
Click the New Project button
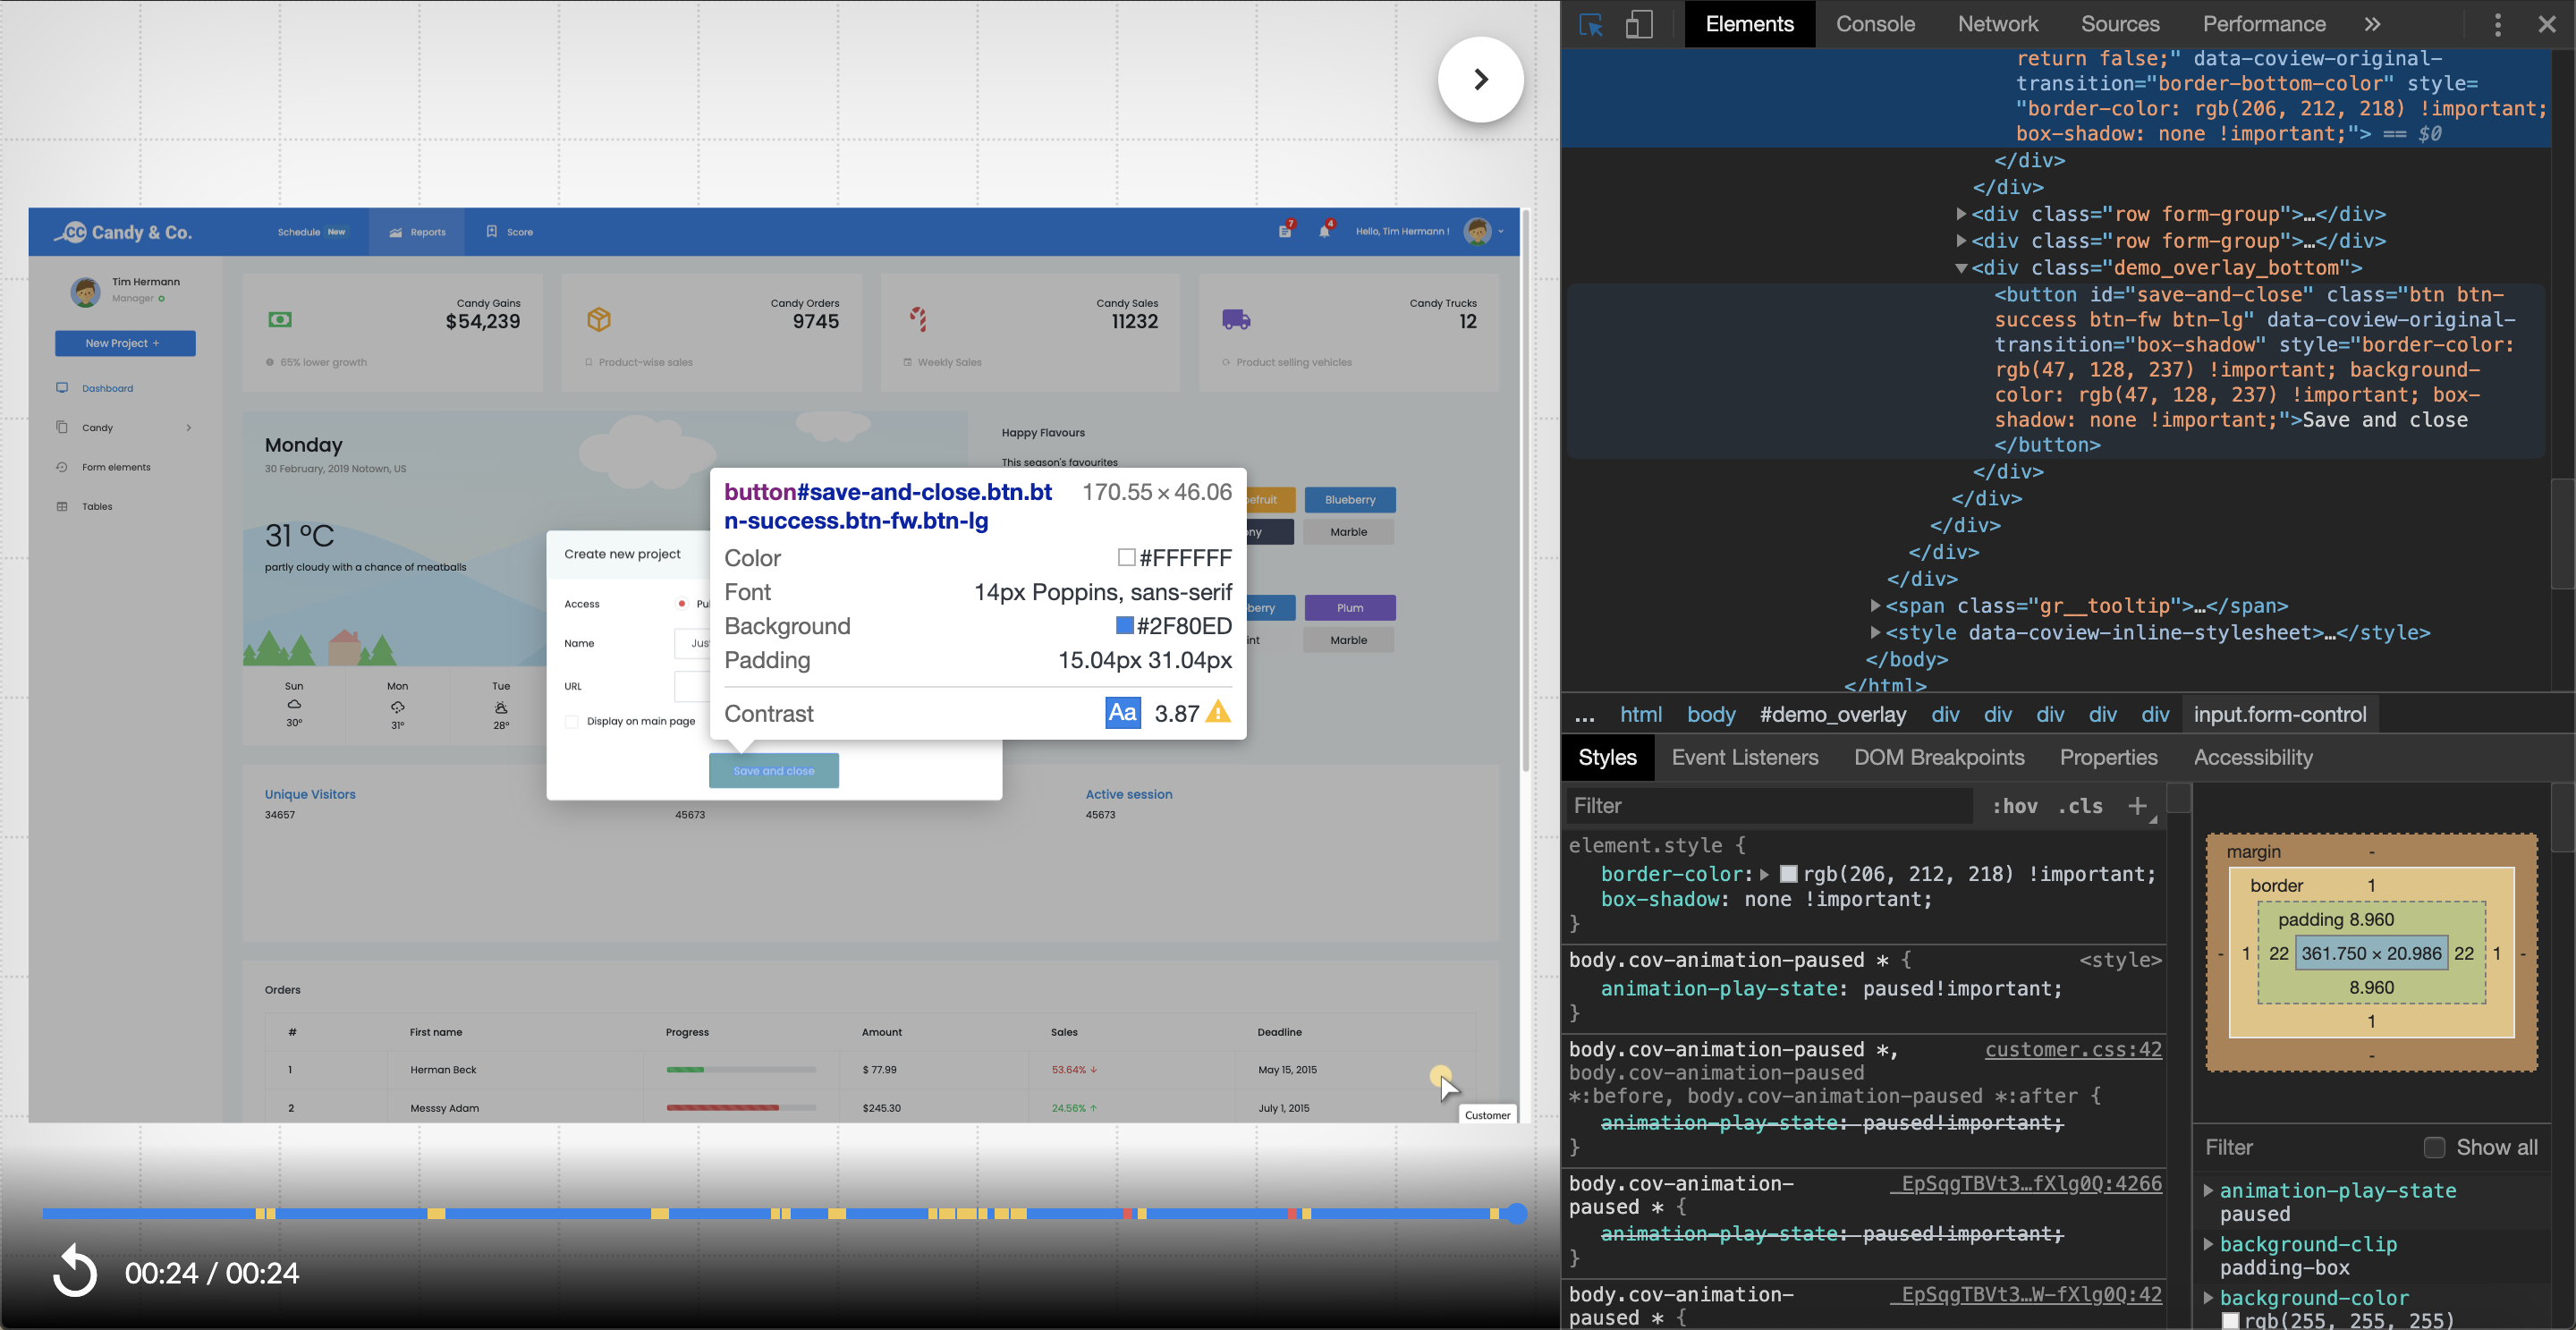(x=125, y=343)
